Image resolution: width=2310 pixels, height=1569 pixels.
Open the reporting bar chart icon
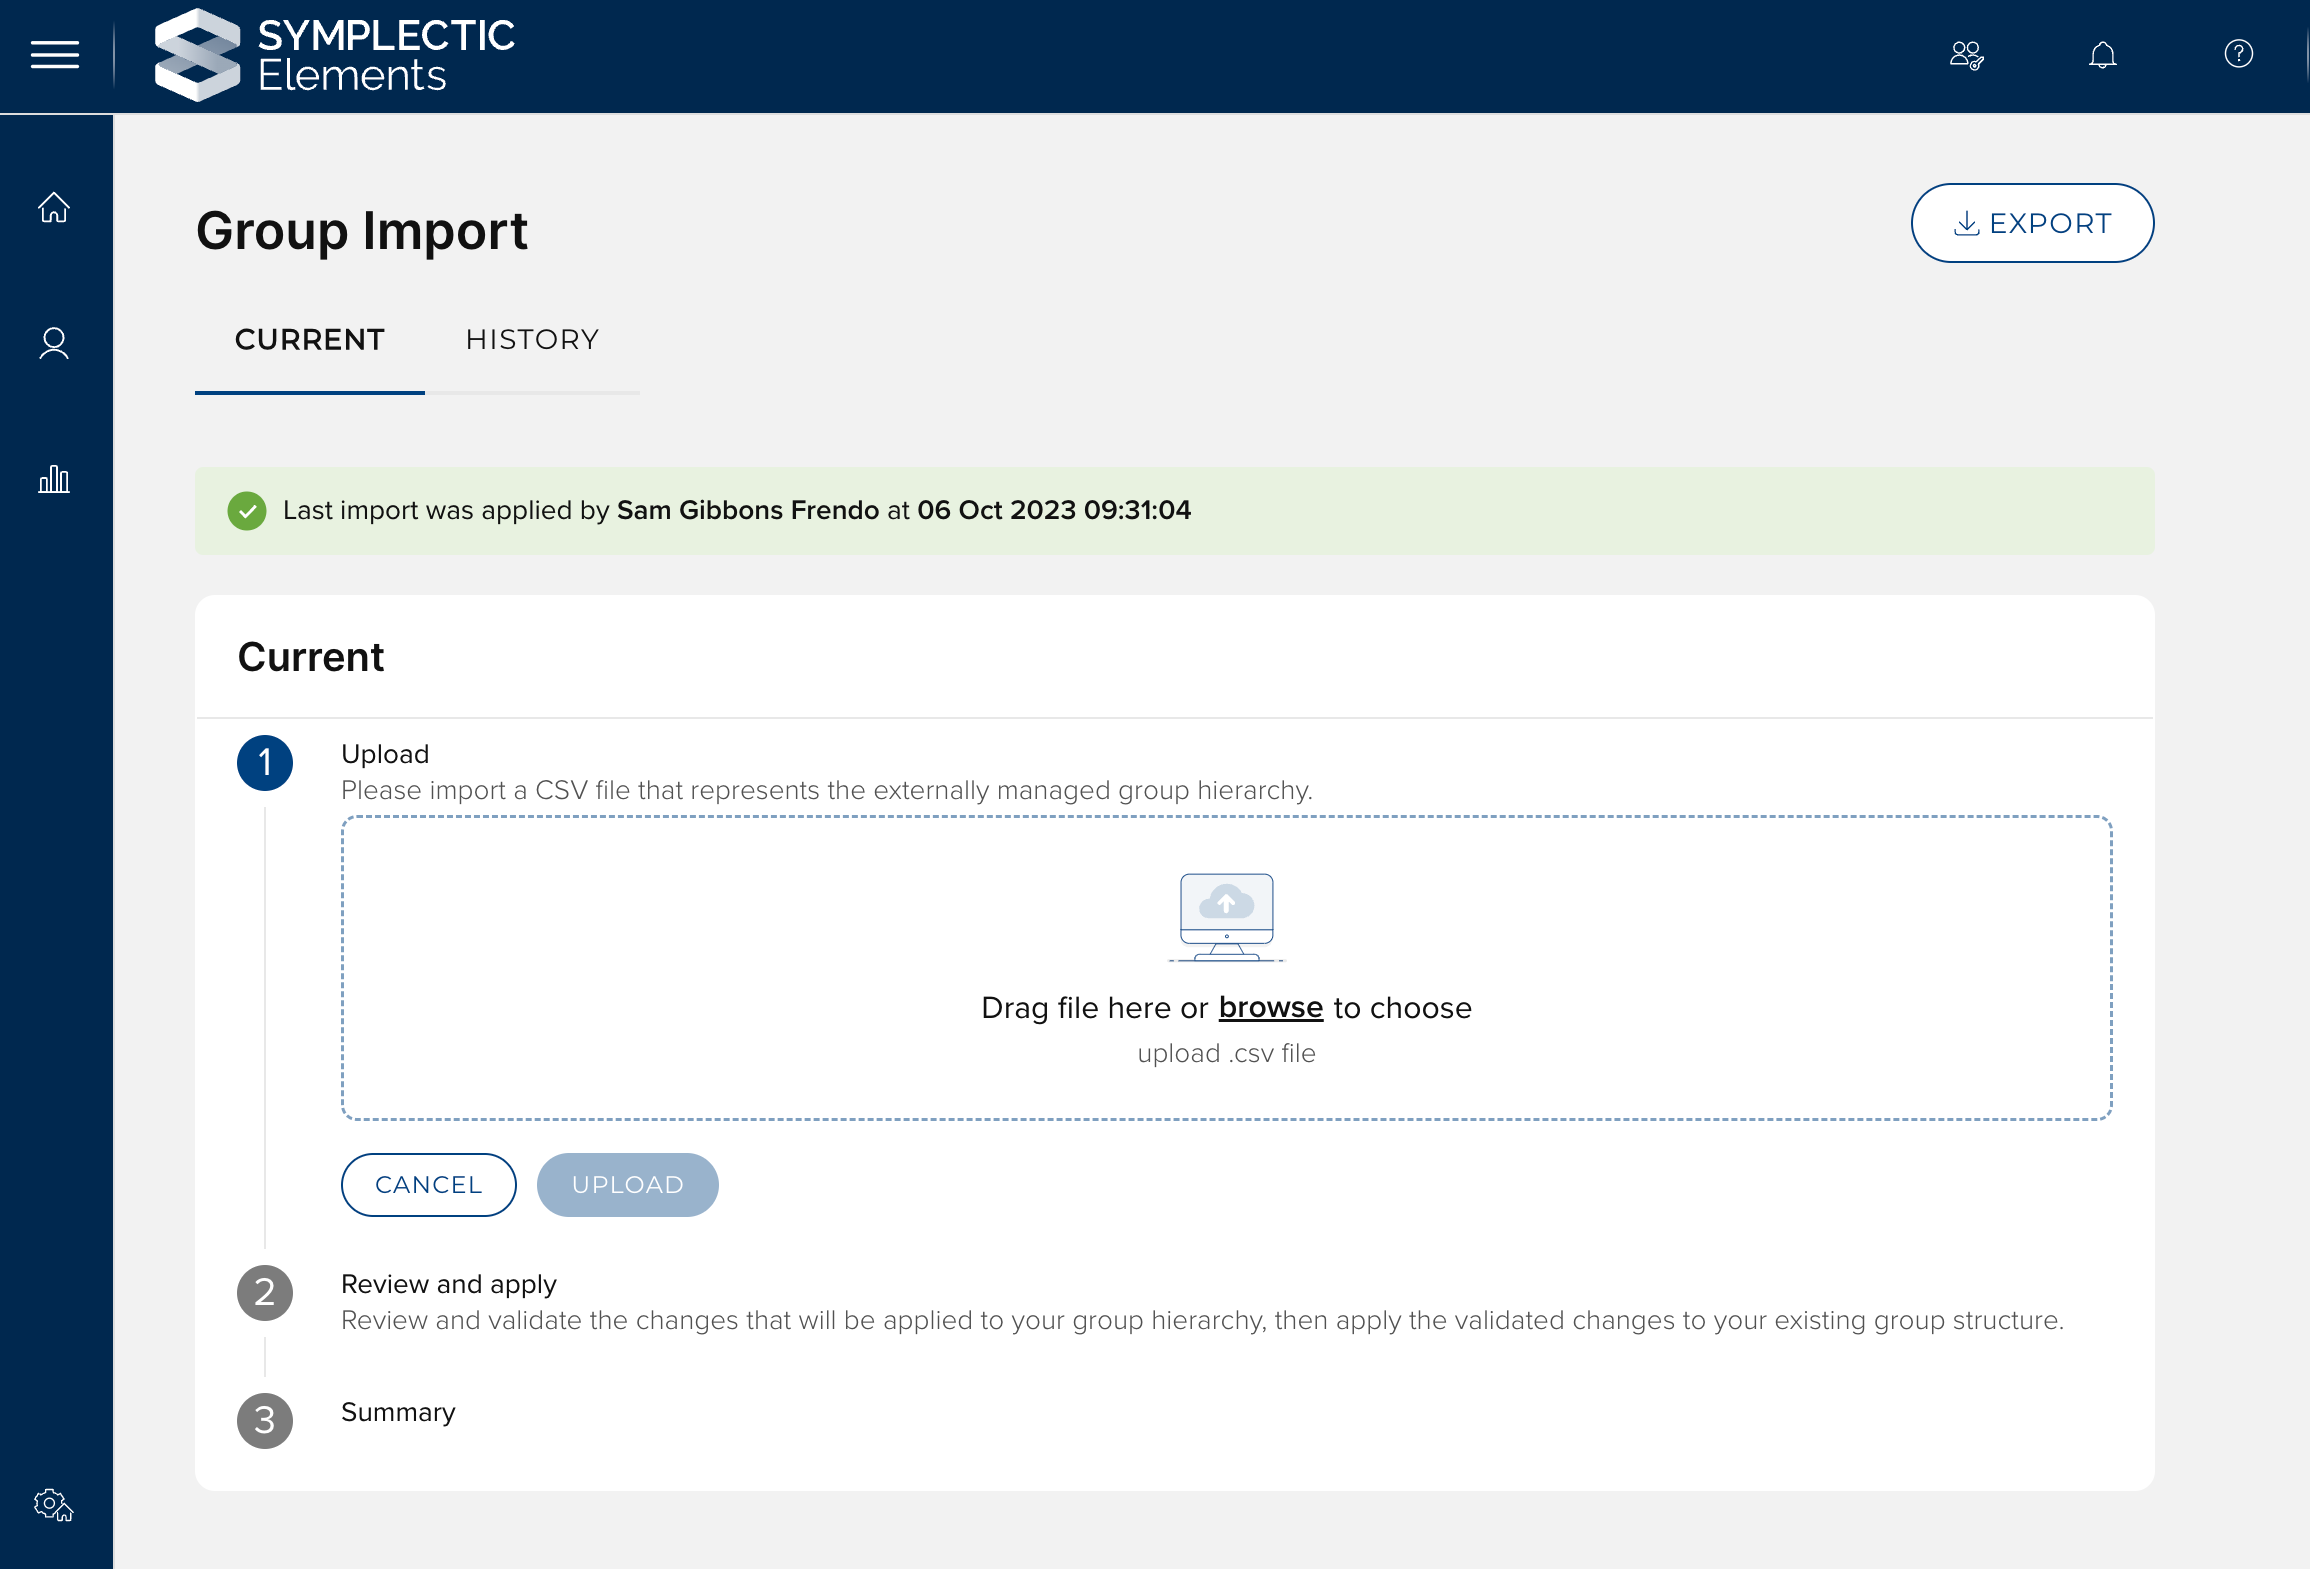click(54, 479)
